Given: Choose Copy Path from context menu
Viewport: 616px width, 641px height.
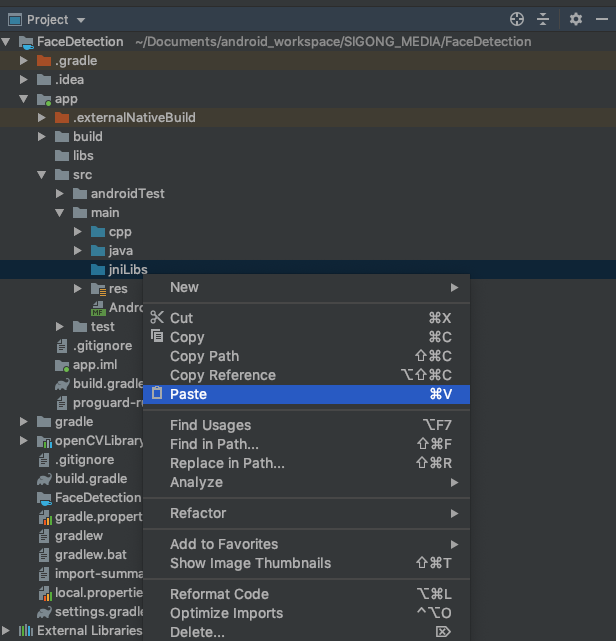Looking at the screenshot, I should tap(306, 356).
